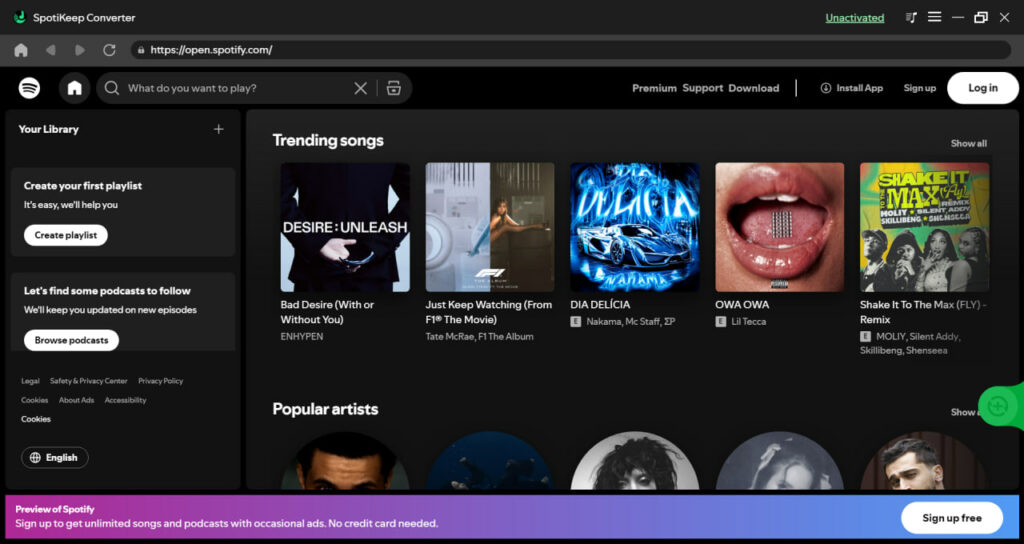The height and width of the screenshot is (544, 1024).
Task: Click the Create playlist button
Action: (x=66, y=235)
